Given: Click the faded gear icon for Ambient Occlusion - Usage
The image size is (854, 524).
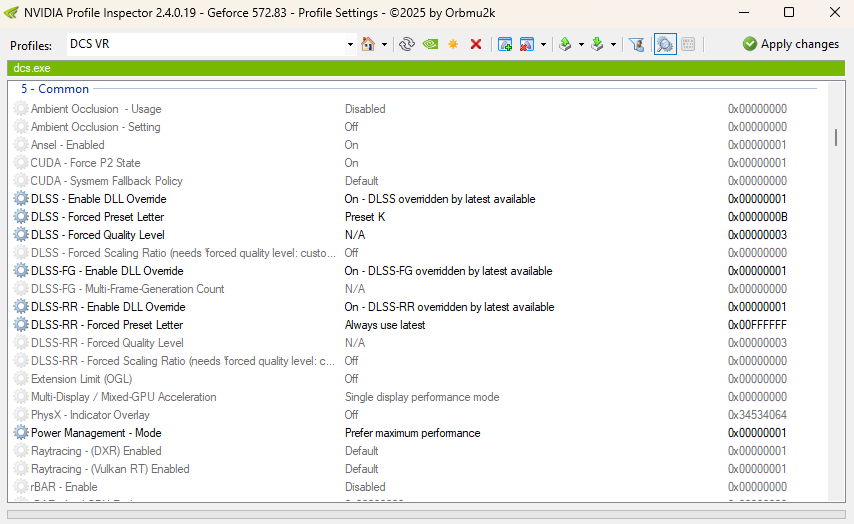Looking at the screenshot, I should point(21,109).
